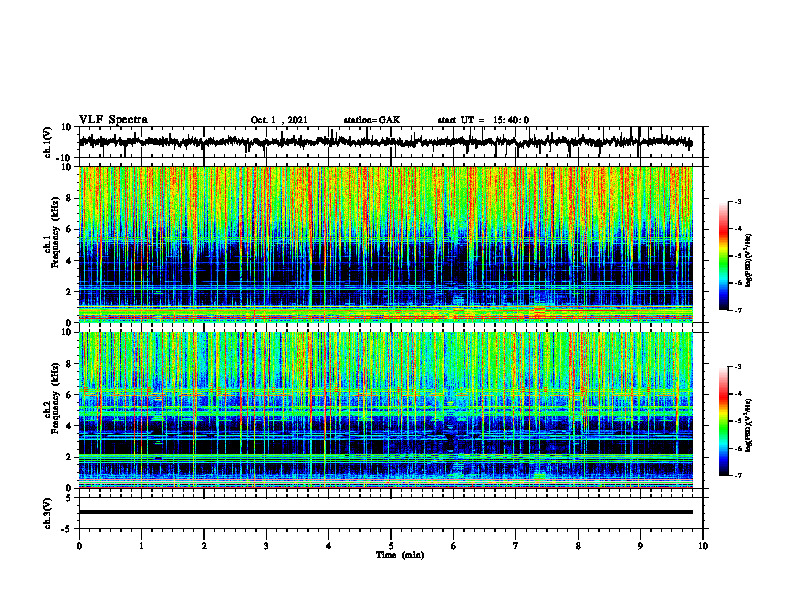Select the "start UT = 15:40:0" header text
The height and width of the screenshot is (612, 792).
coord(483,120)
